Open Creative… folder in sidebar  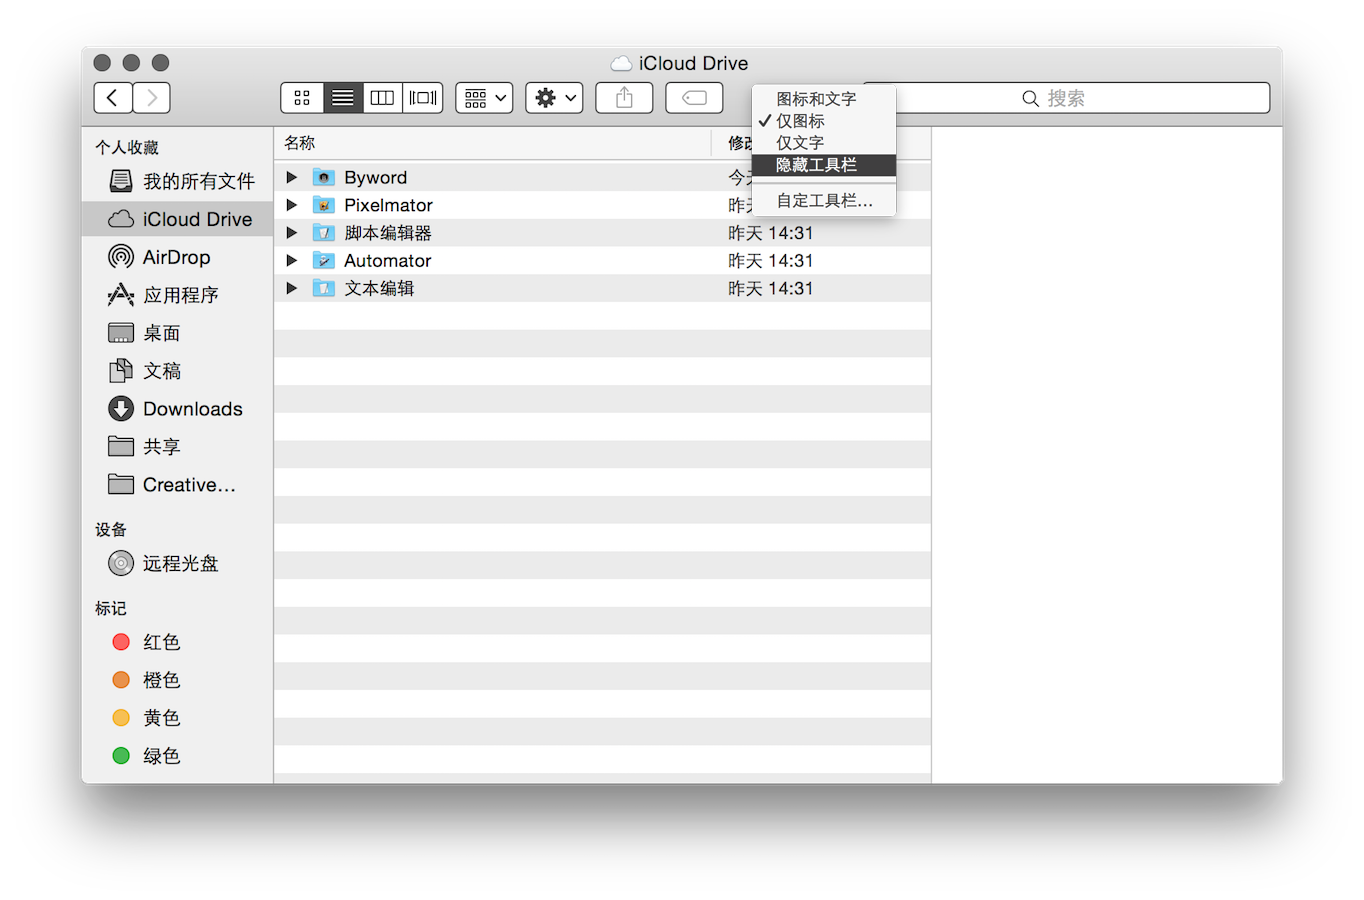coord(178,485)
